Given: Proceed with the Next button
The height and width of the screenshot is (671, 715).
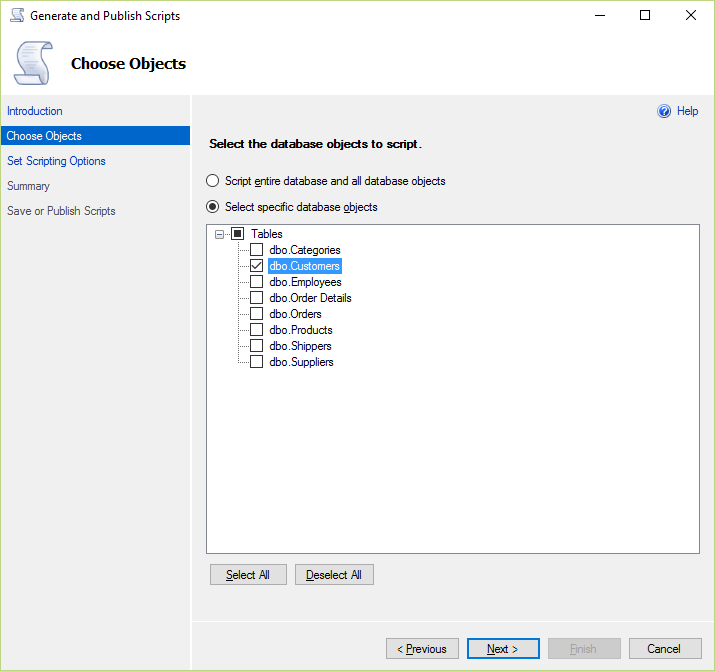Looking at the screenshot, I should [503, 649].
